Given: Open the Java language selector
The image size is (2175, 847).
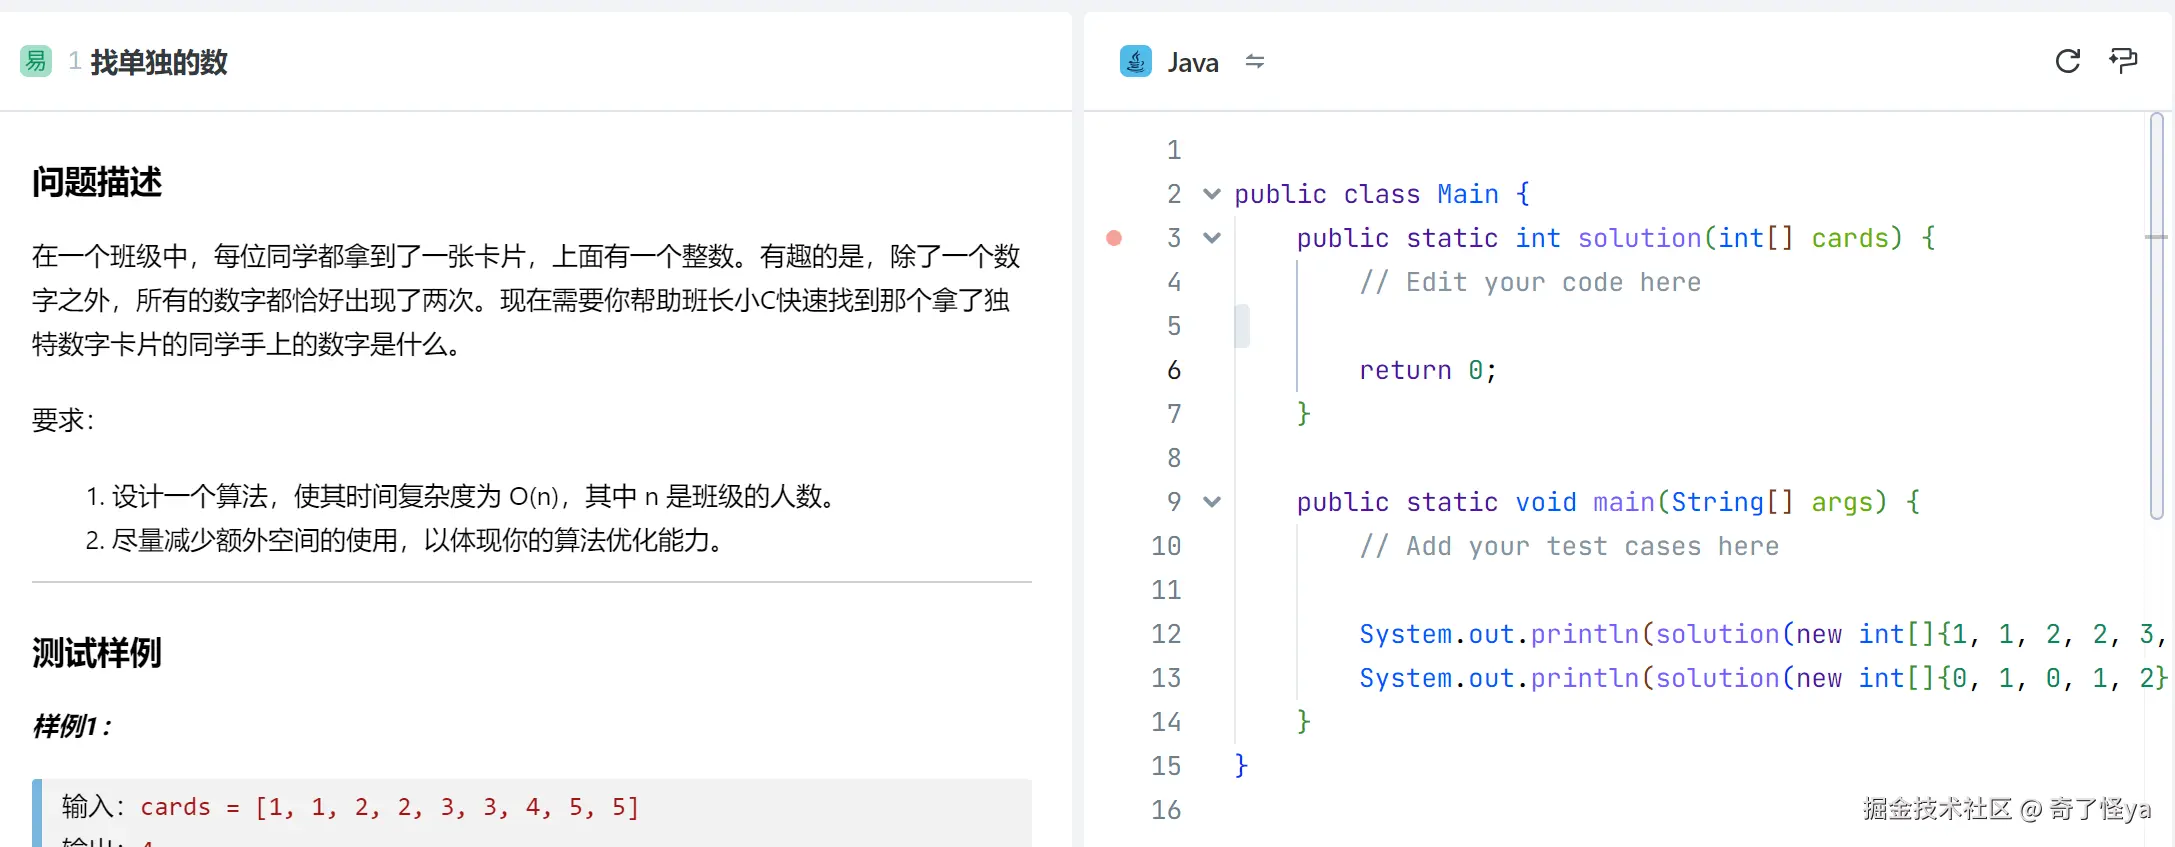Looking at the screenshot, I should click(1193, 63).
